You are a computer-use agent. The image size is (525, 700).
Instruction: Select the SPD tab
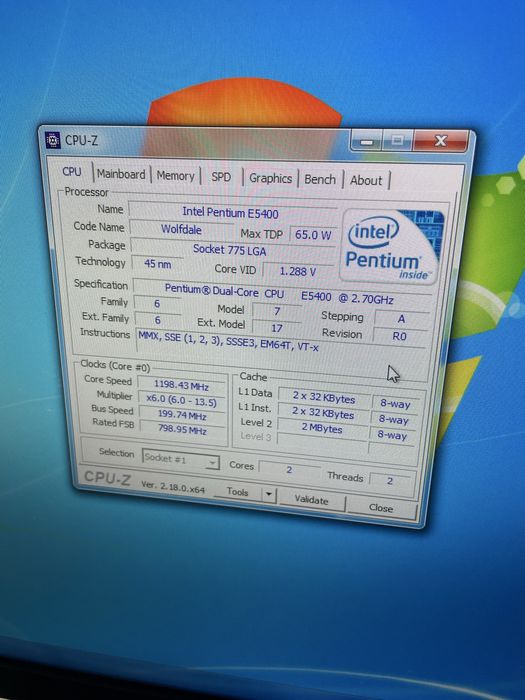(x=221, y=177)
